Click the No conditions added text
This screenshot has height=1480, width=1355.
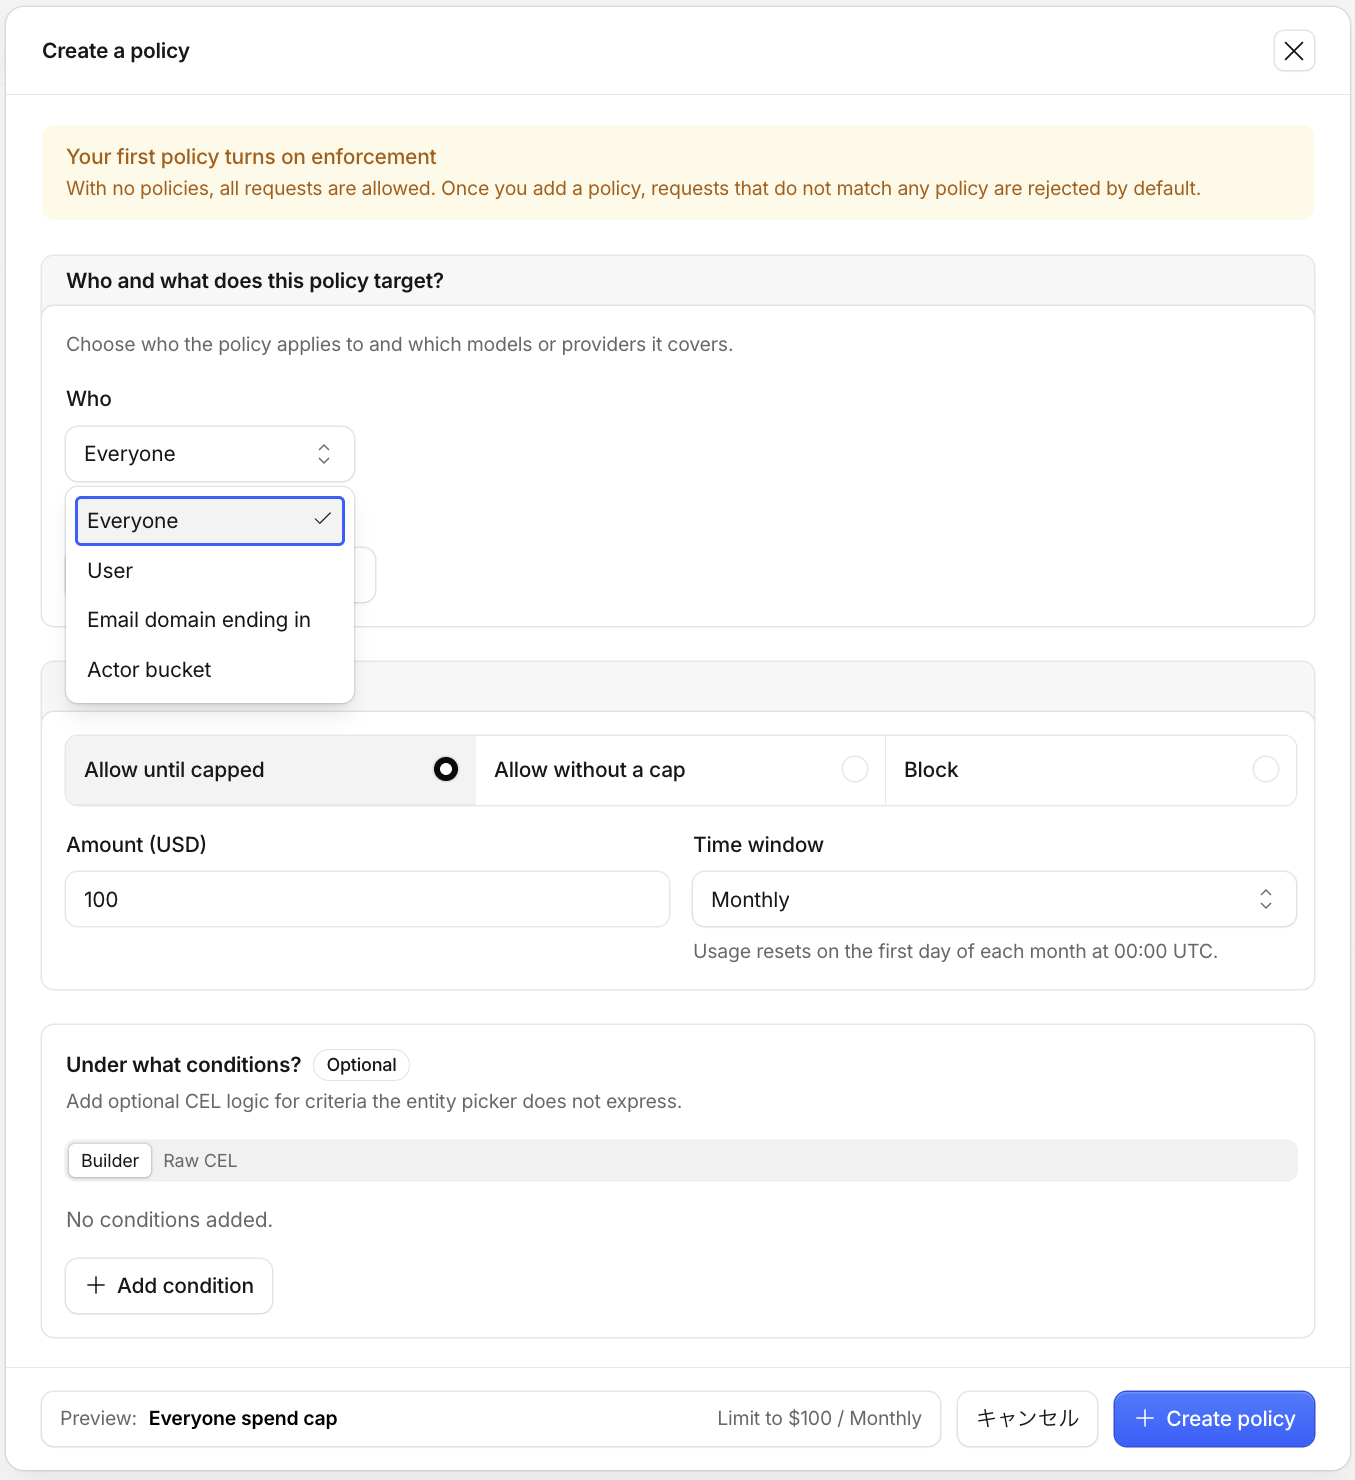(x=169, y=1220)
